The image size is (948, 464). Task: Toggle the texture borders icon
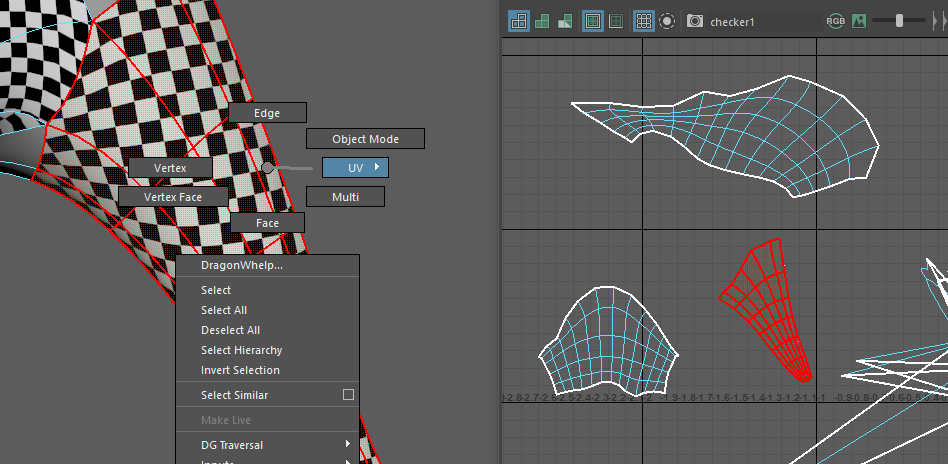click(593, 21)
